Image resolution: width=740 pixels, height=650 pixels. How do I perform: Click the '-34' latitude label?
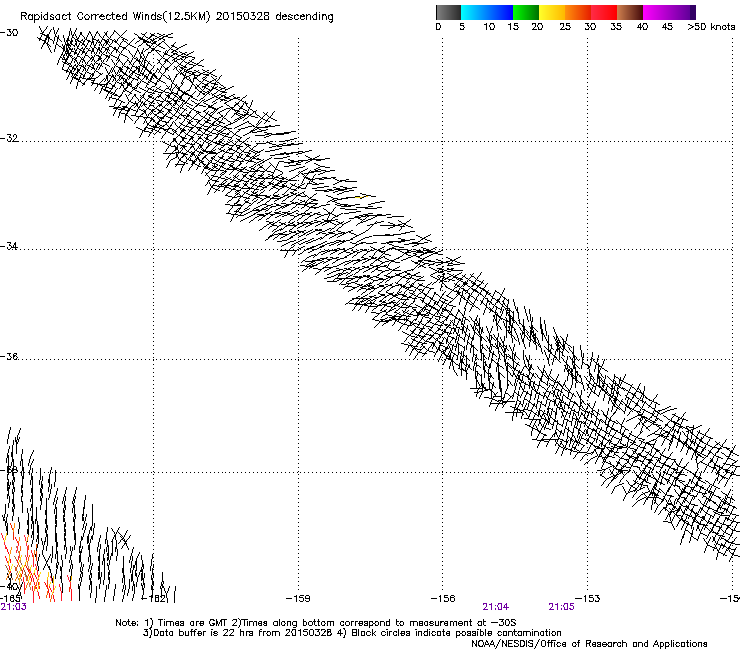pyautogui.click(x=9, y=246)
